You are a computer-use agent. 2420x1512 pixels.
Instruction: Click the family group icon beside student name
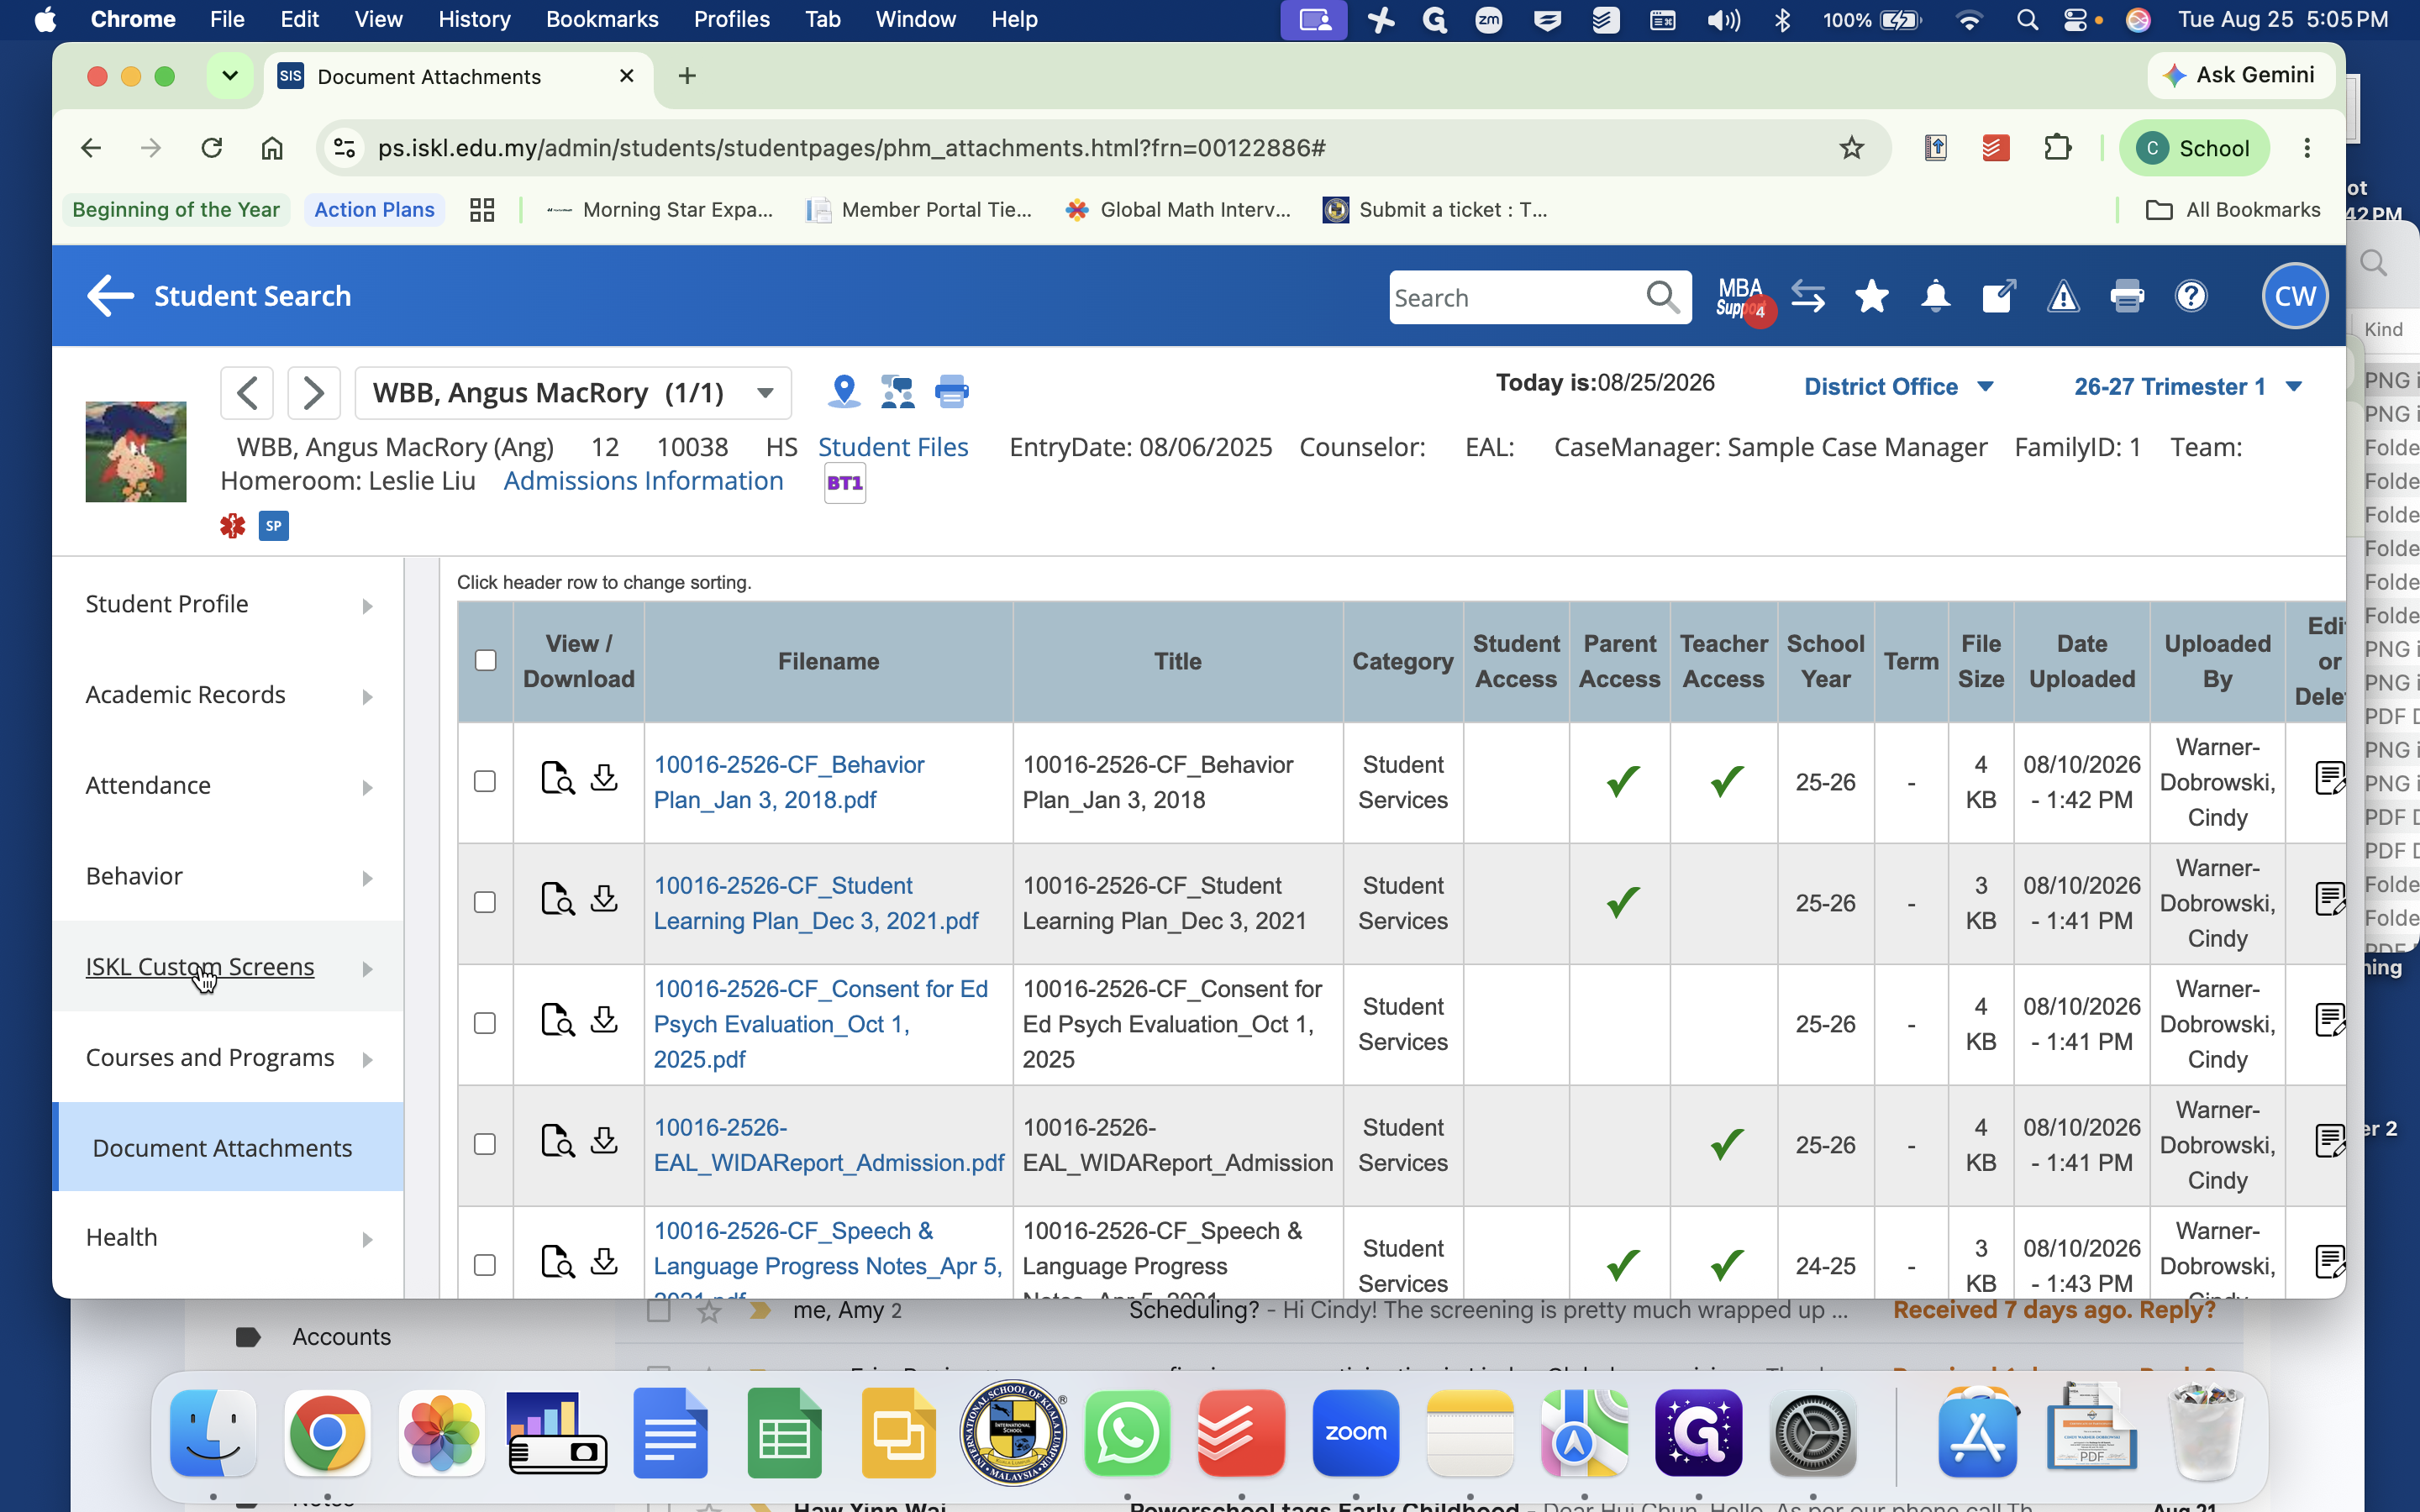pyautogui.click(x=897, y=391)
